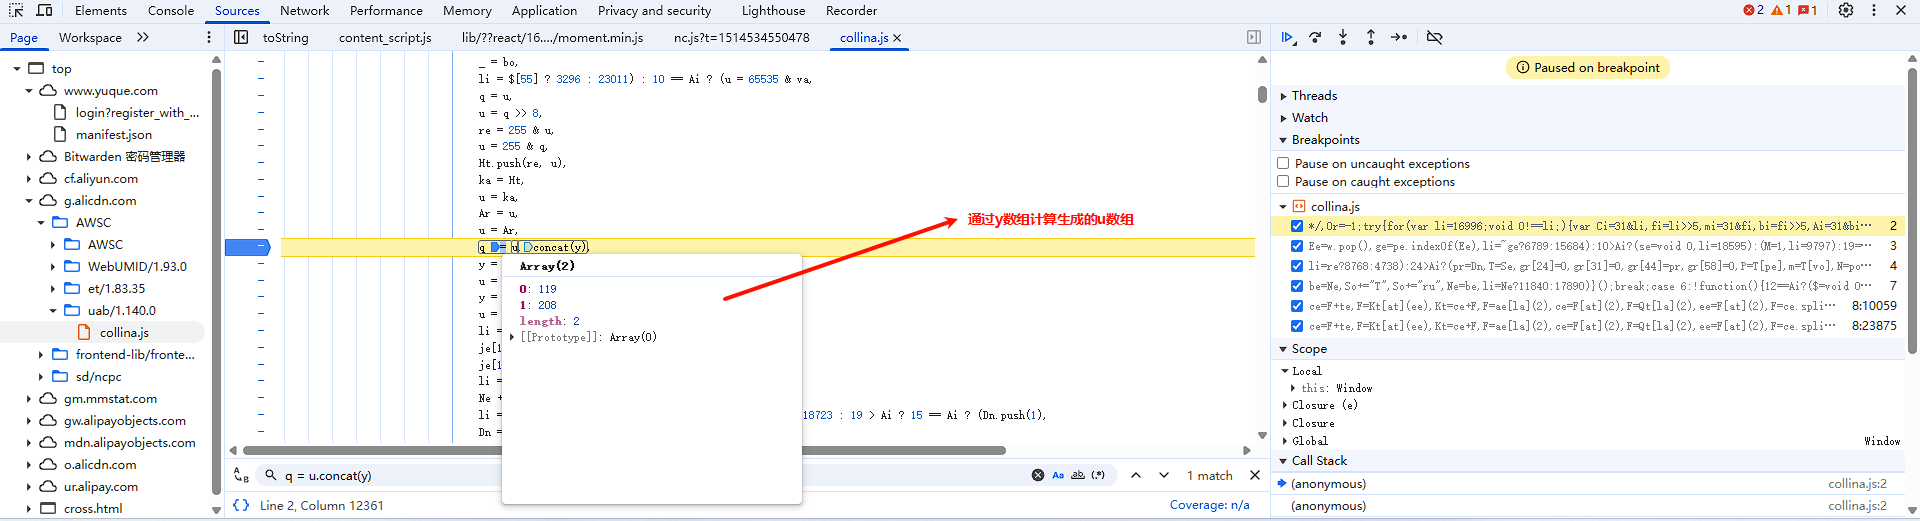
Task: Switch to the Console tab
Action: (x=171, y=11)
